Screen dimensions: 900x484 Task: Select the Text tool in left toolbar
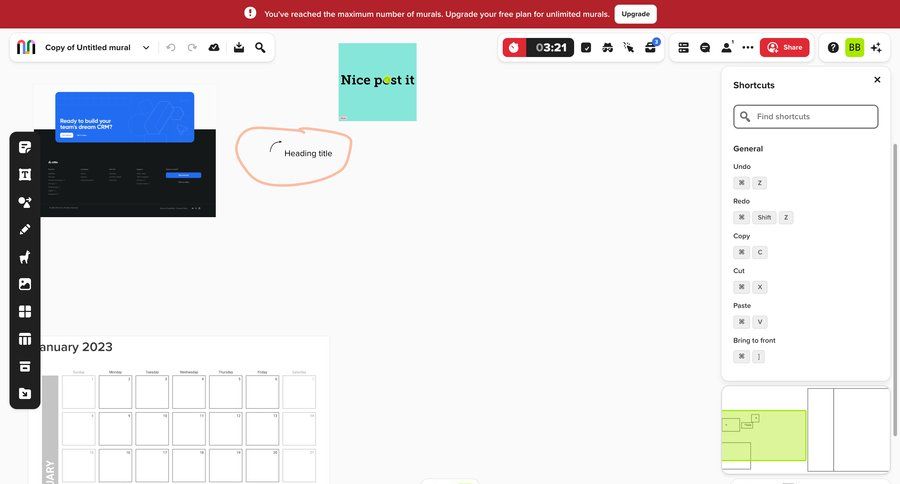(x=25, y=175)
